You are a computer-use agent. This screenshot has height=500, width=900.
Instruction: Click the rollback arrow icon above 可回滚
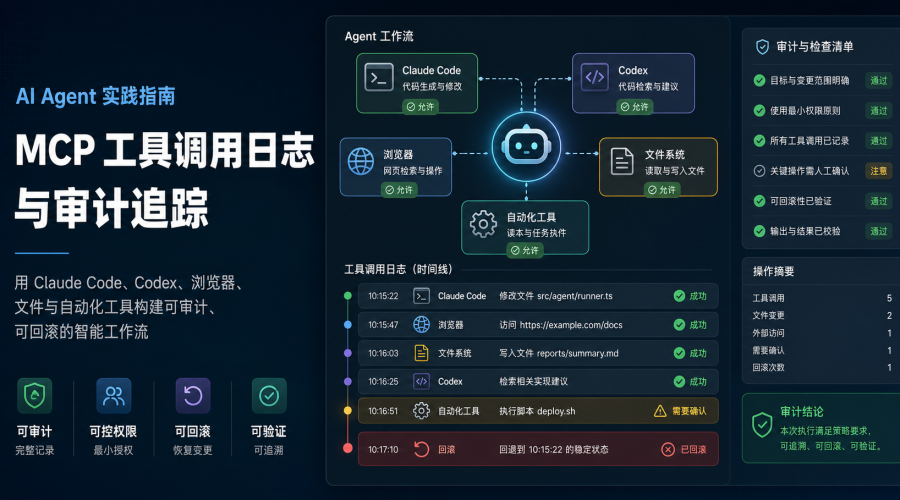tap(193, 396)
